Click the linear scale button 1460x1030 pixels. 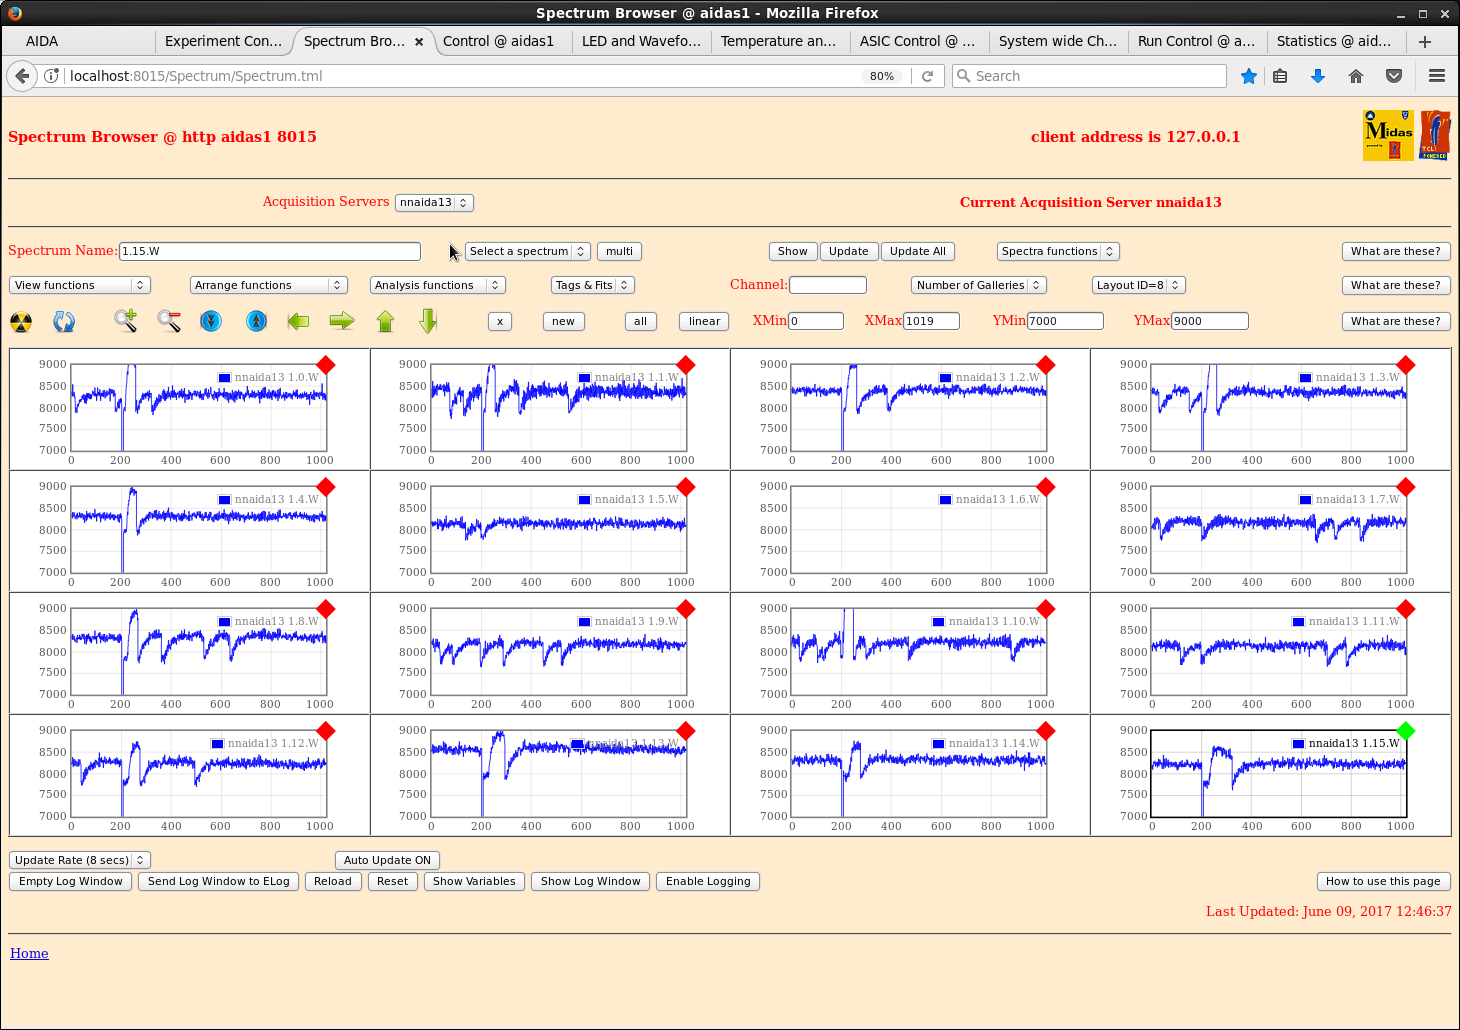coord(704,321)
